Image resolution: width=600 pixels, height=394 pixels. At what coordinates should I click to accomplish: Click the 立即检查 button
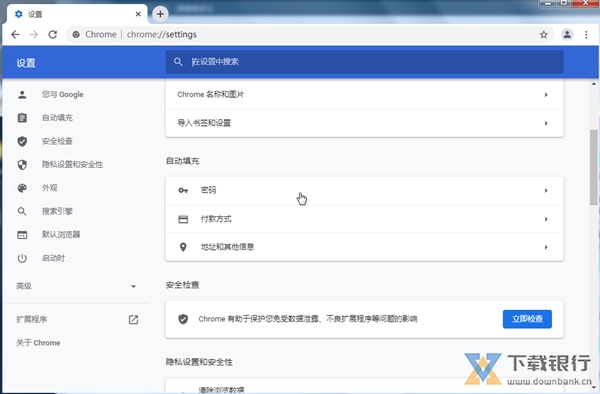pos(527,319)
